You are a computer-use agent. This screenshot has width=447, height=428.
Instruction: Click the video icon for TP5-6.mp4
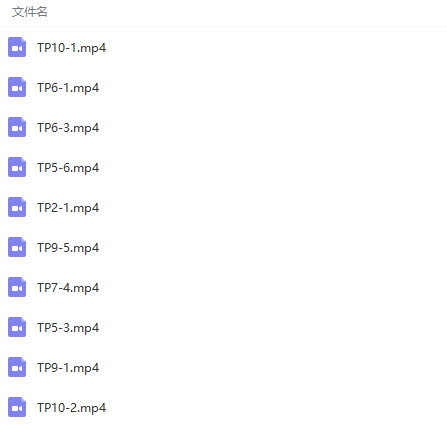pos(17,167)
